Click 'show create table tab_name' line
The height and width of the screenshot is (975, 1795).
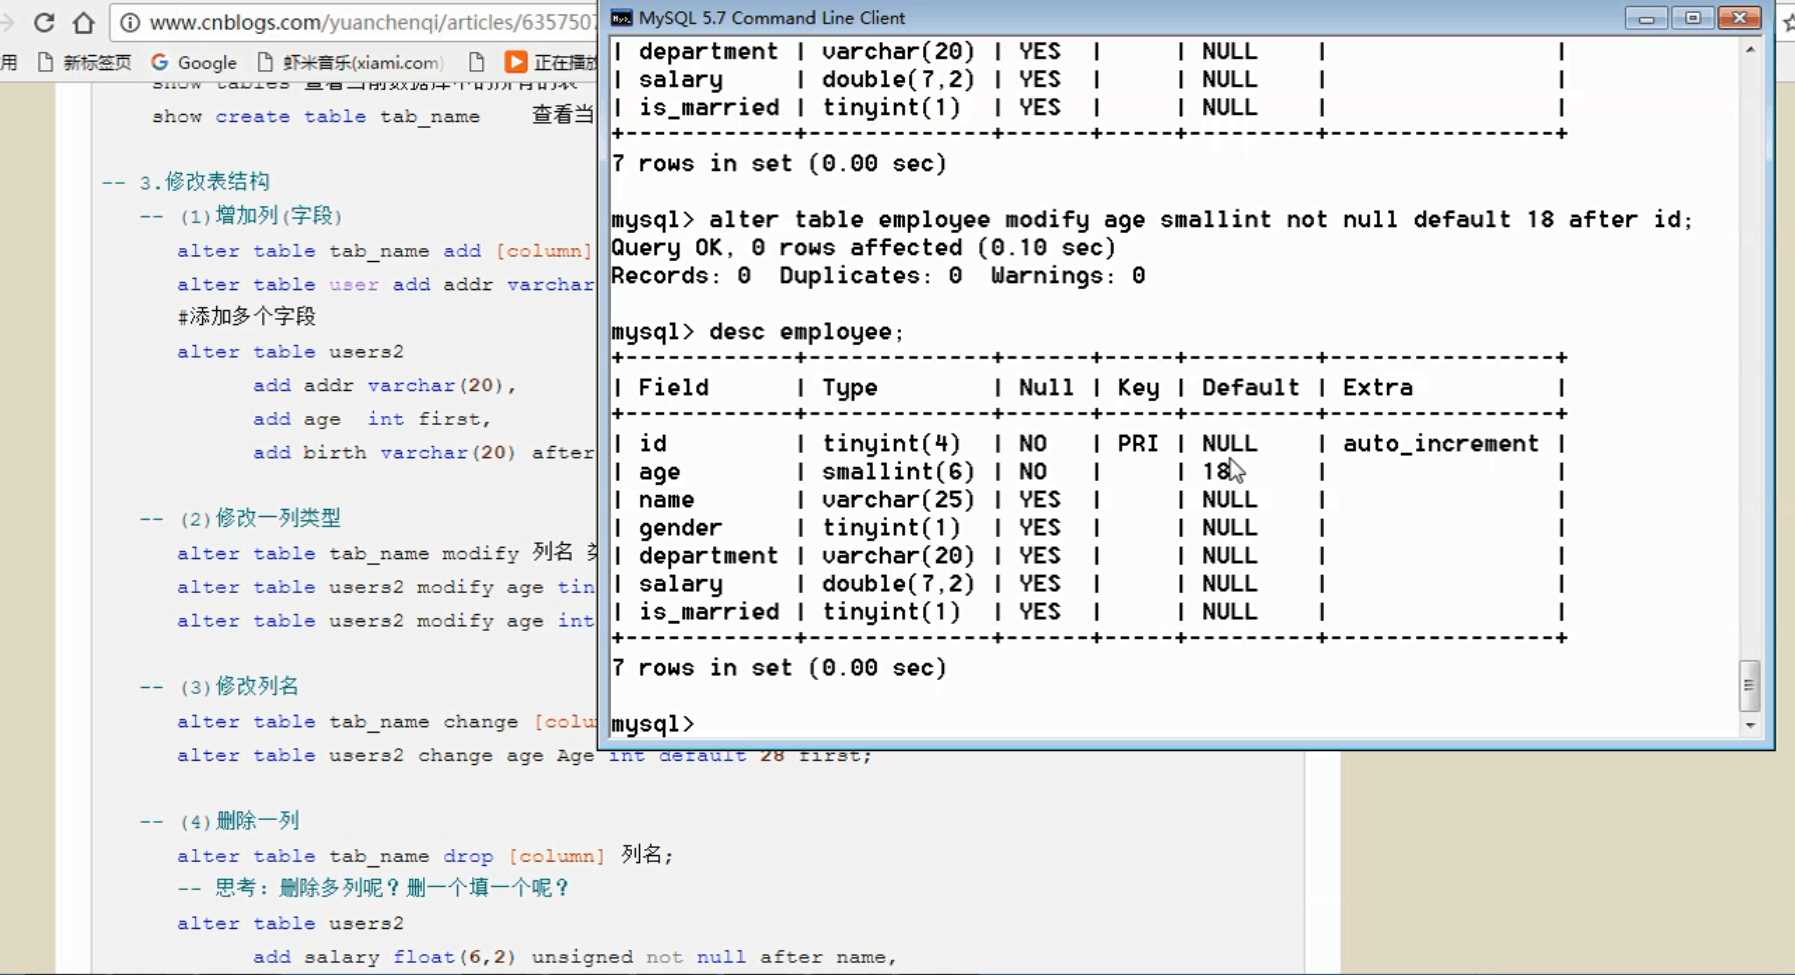(316, 116)
